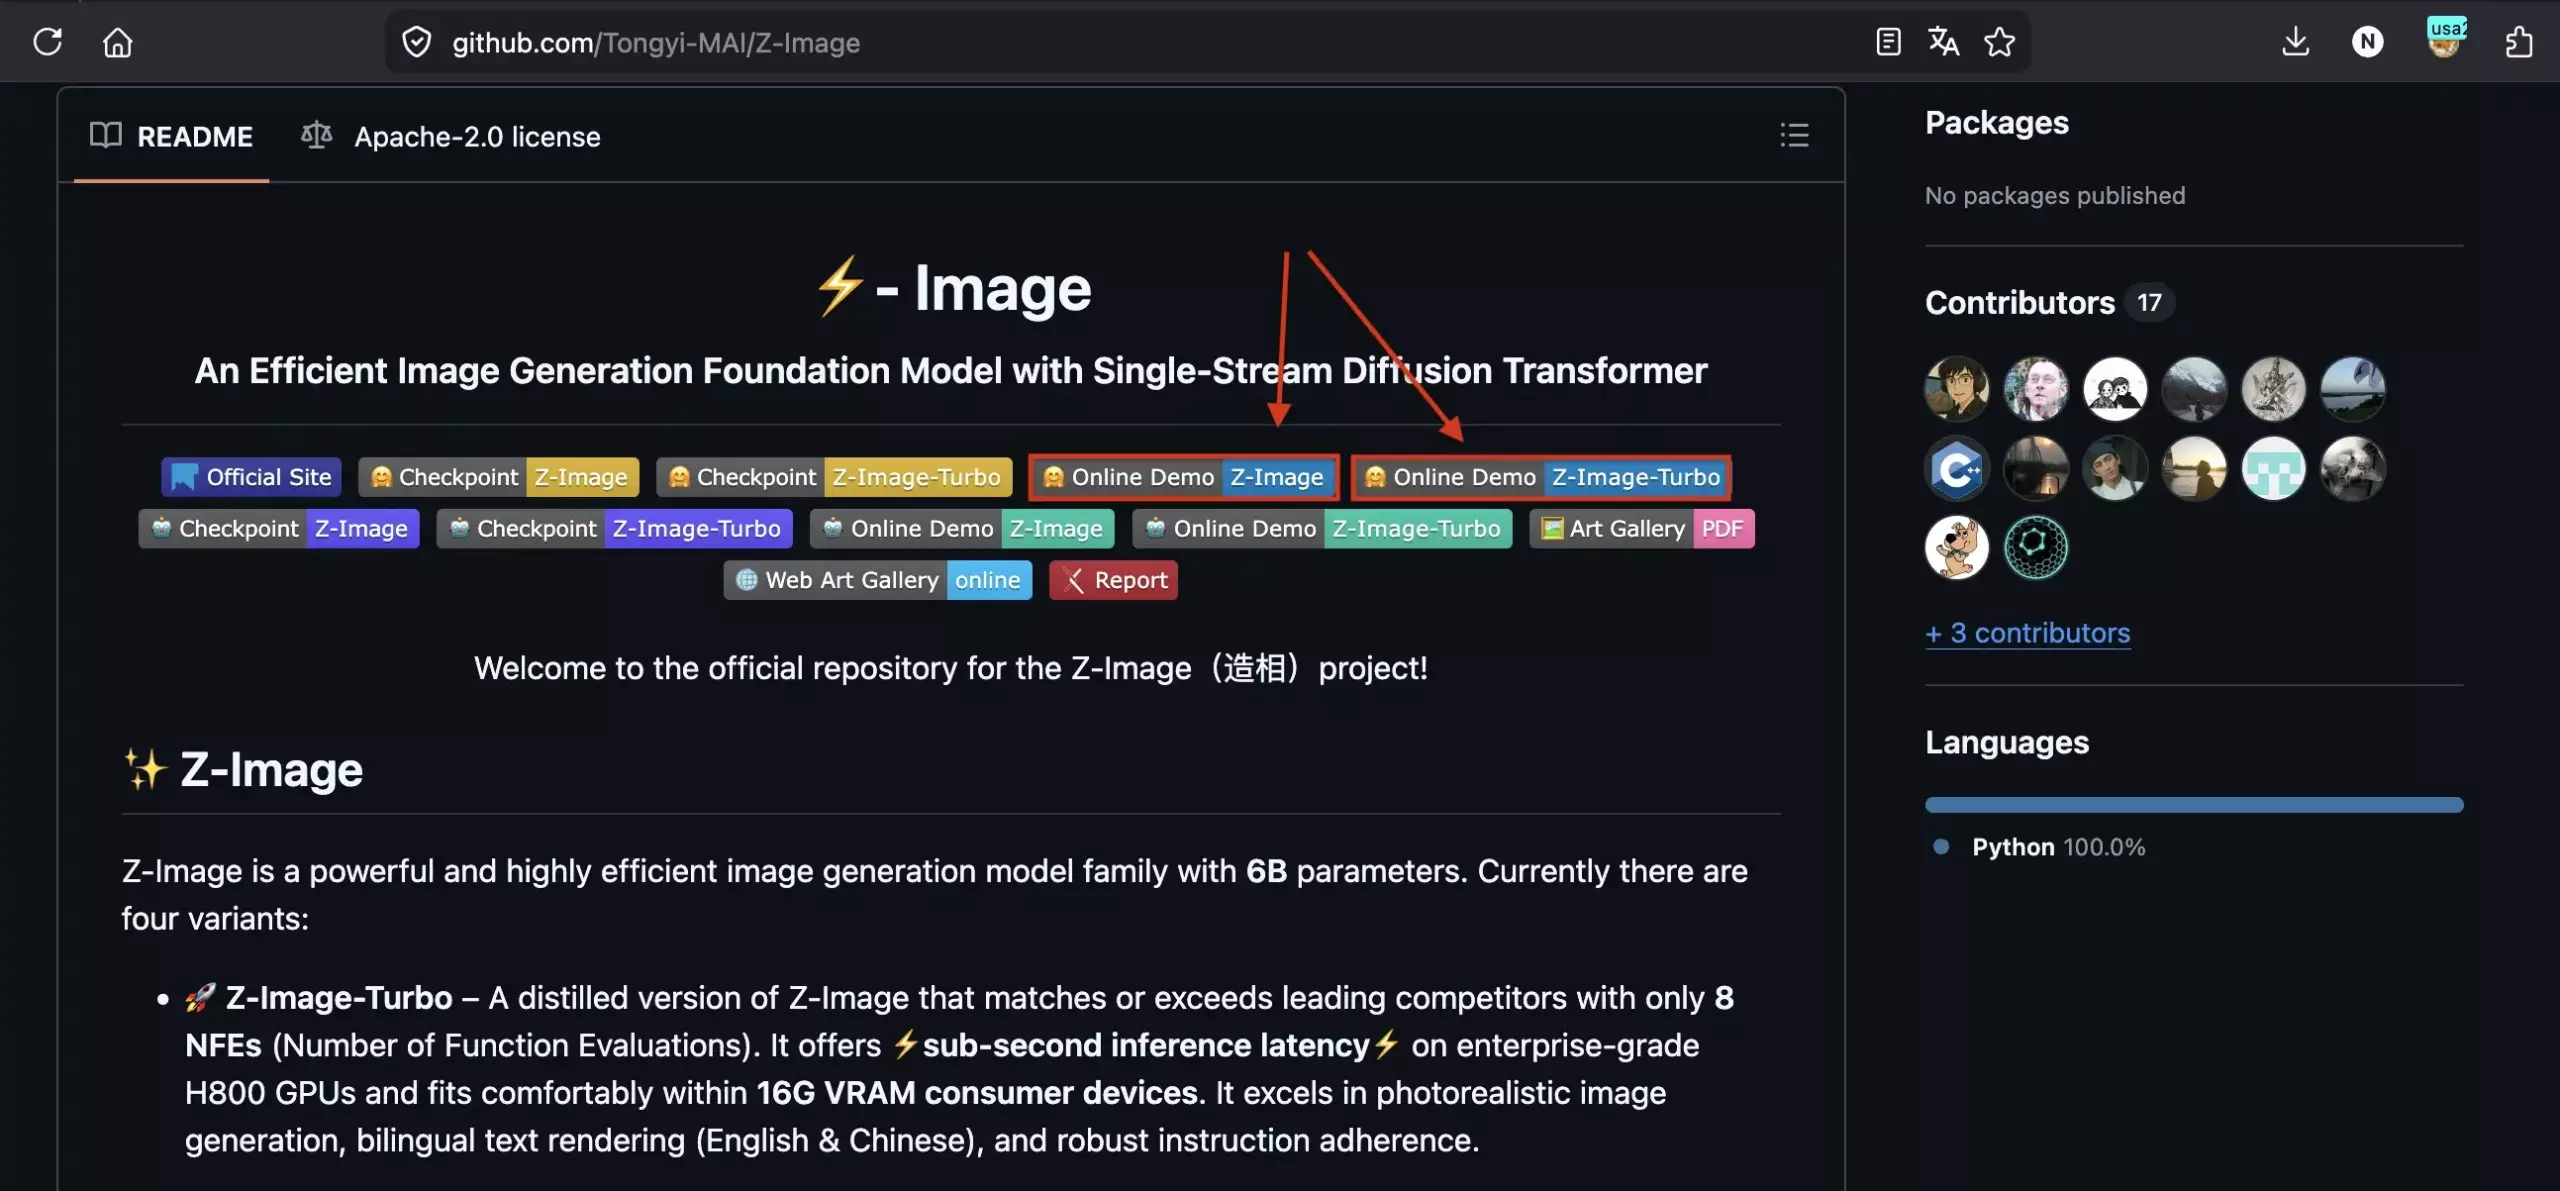
Task: Open the blue Online Demo Z-Image badge
Action: [1184, 477]
